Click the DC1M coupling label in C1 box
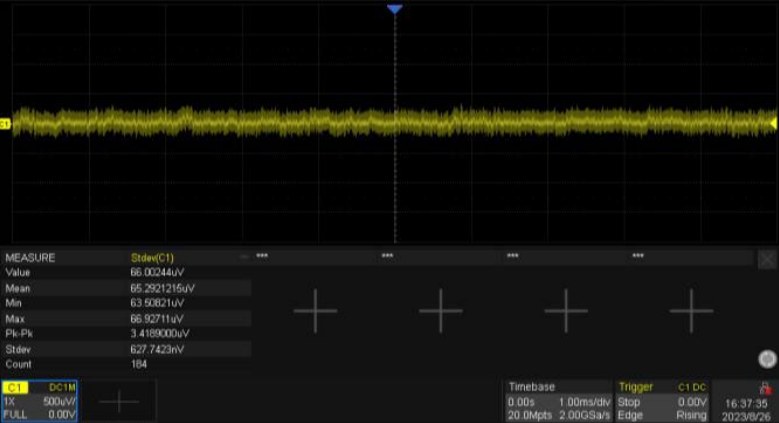The height and width of the screenshot is (423, 779). coord(62,387)
